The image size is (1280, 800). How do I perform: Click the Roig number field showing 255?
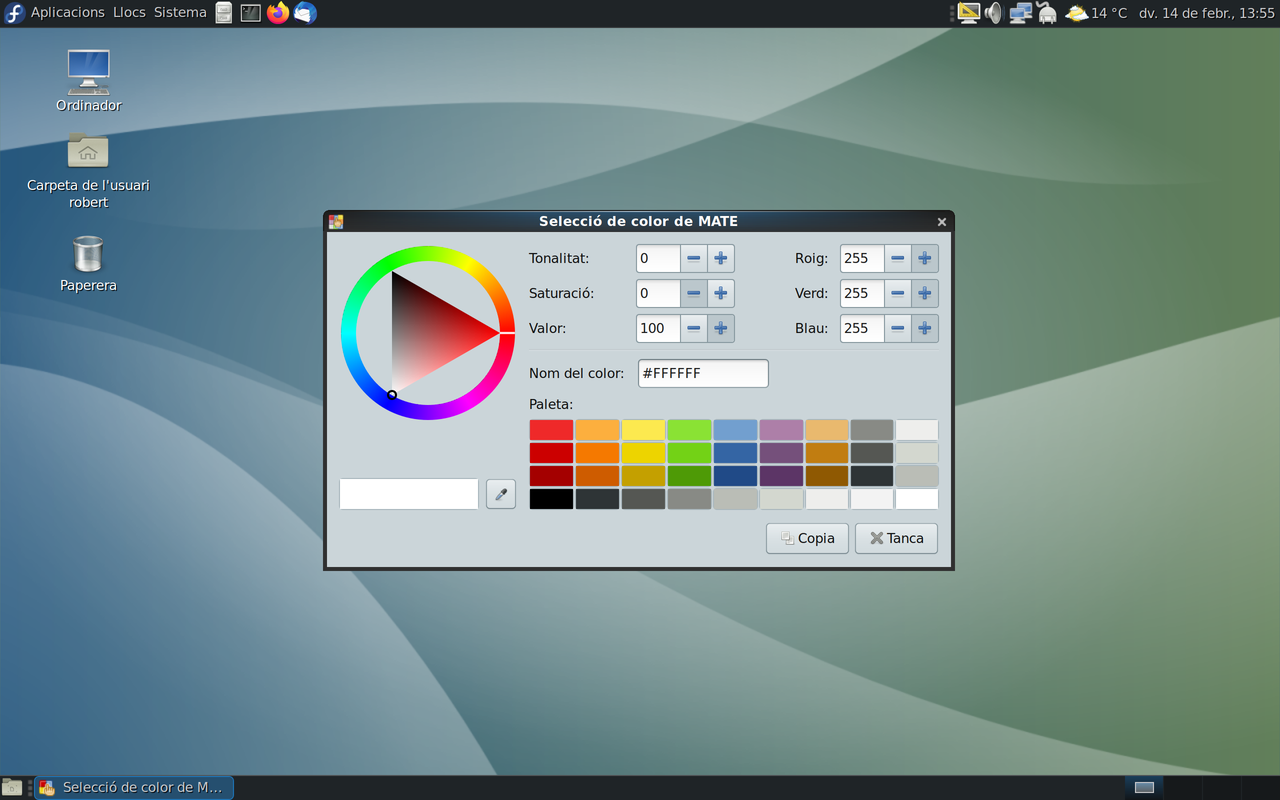[x=862, y=258]
